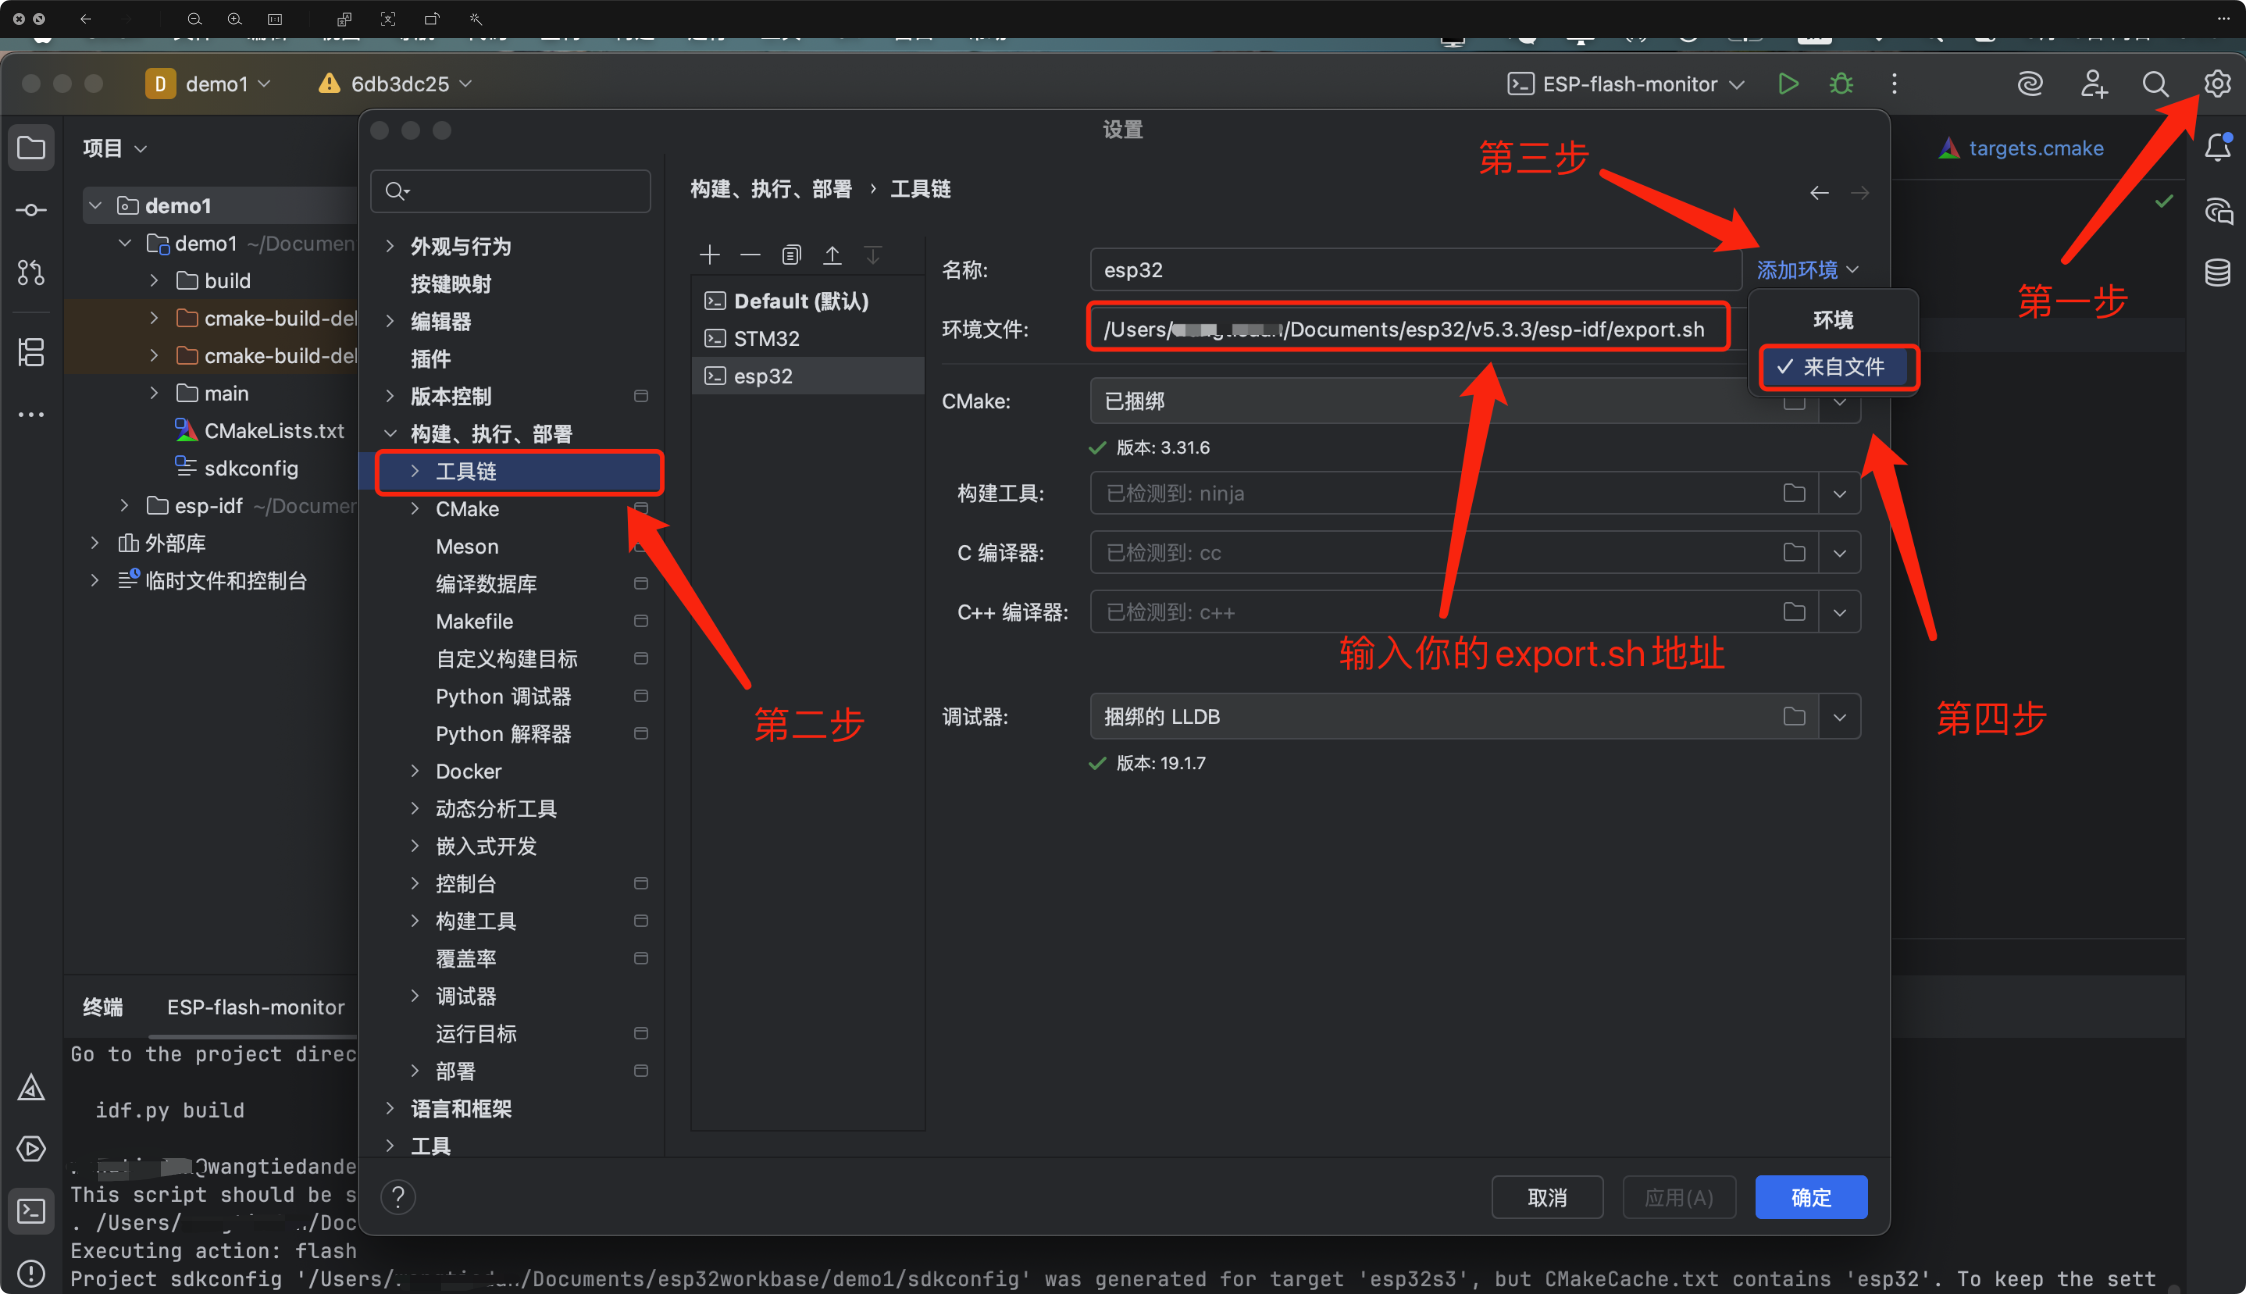
Task: Open the demo1 project selector dropdown
Action: (x=209, y=84)
